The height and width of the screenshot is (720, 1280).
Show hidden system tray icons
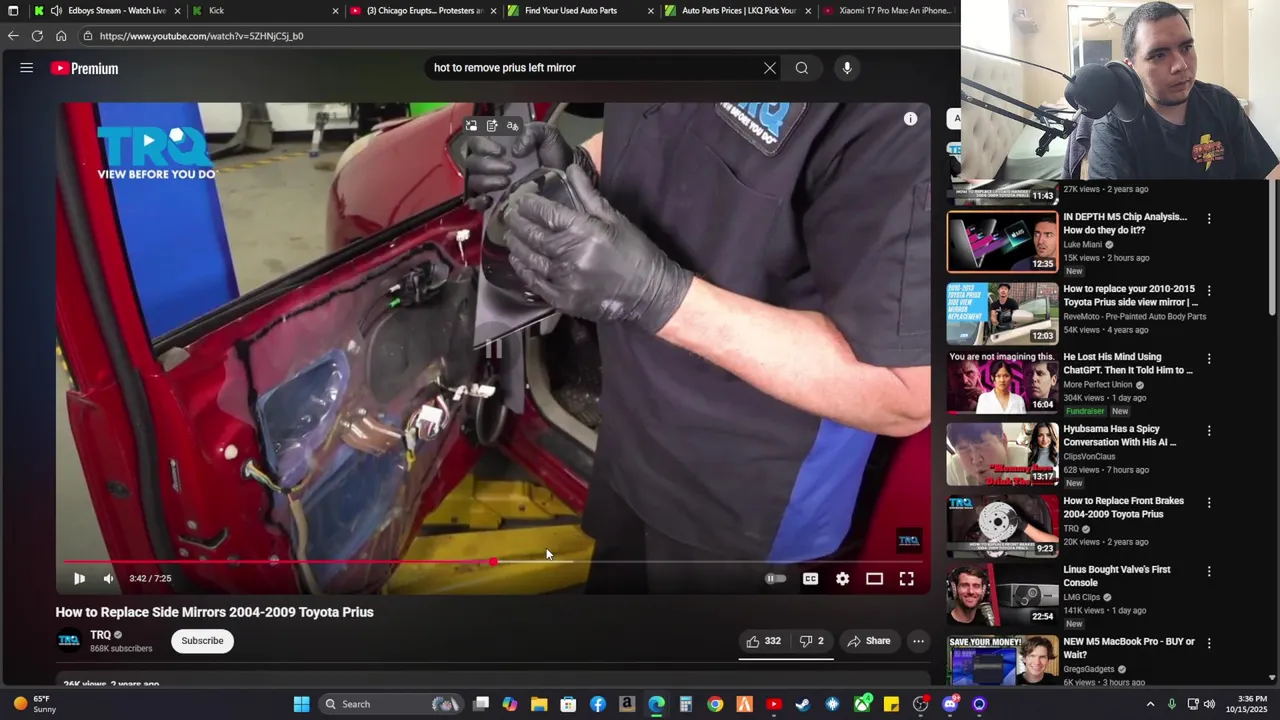coord(1150,704)
